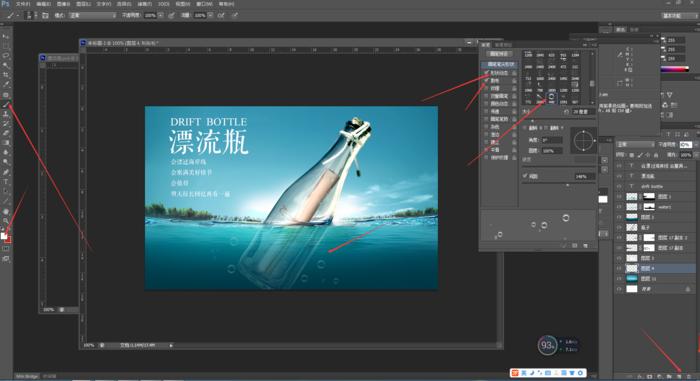Image resolution: width=700 pixels, height=381 pixels.
Task: Click the new adjustment layer icon
Action: point(659,377)
